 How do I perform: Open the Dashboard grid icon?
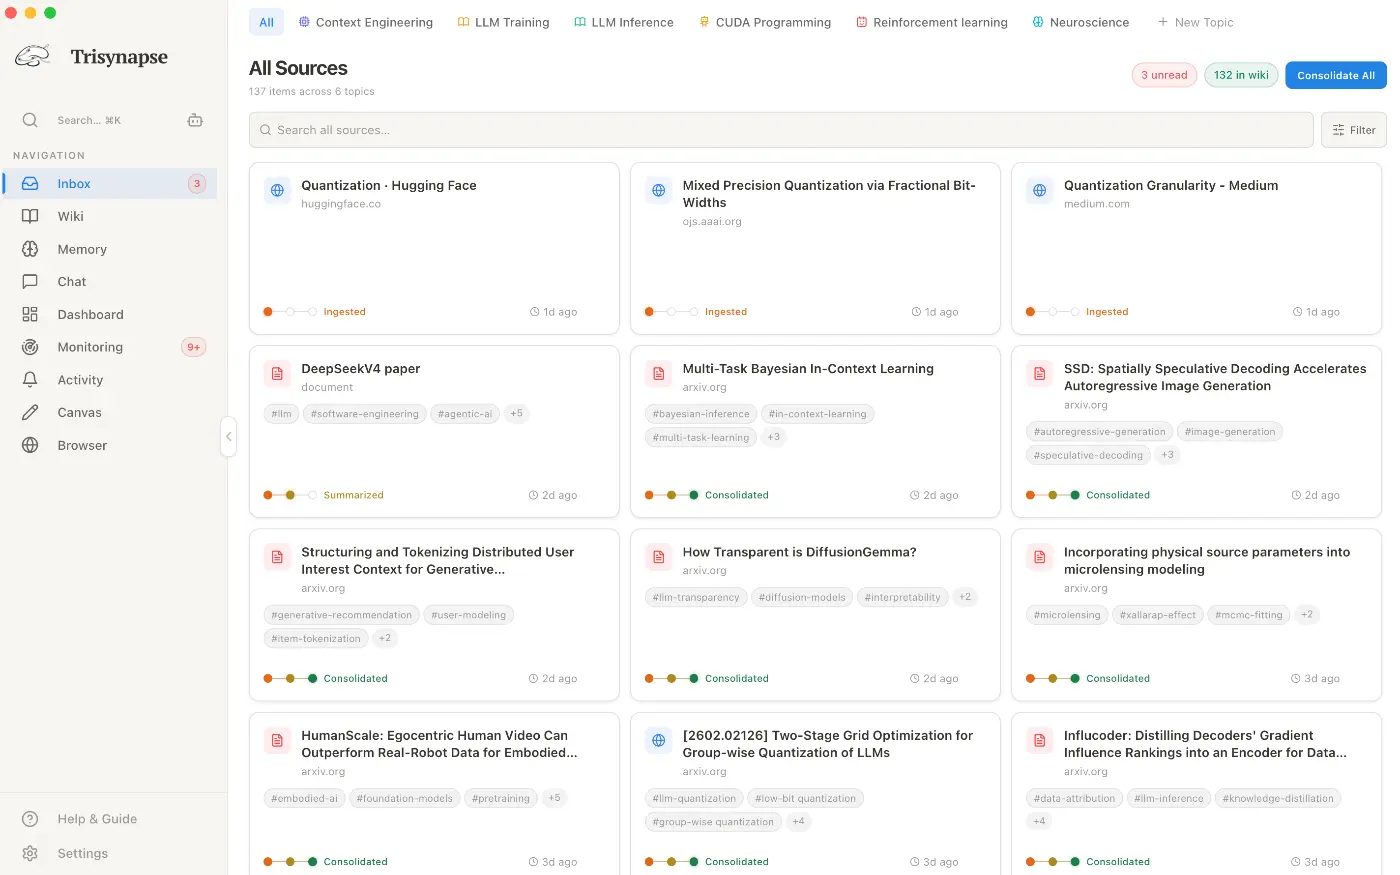pos(30,314)
